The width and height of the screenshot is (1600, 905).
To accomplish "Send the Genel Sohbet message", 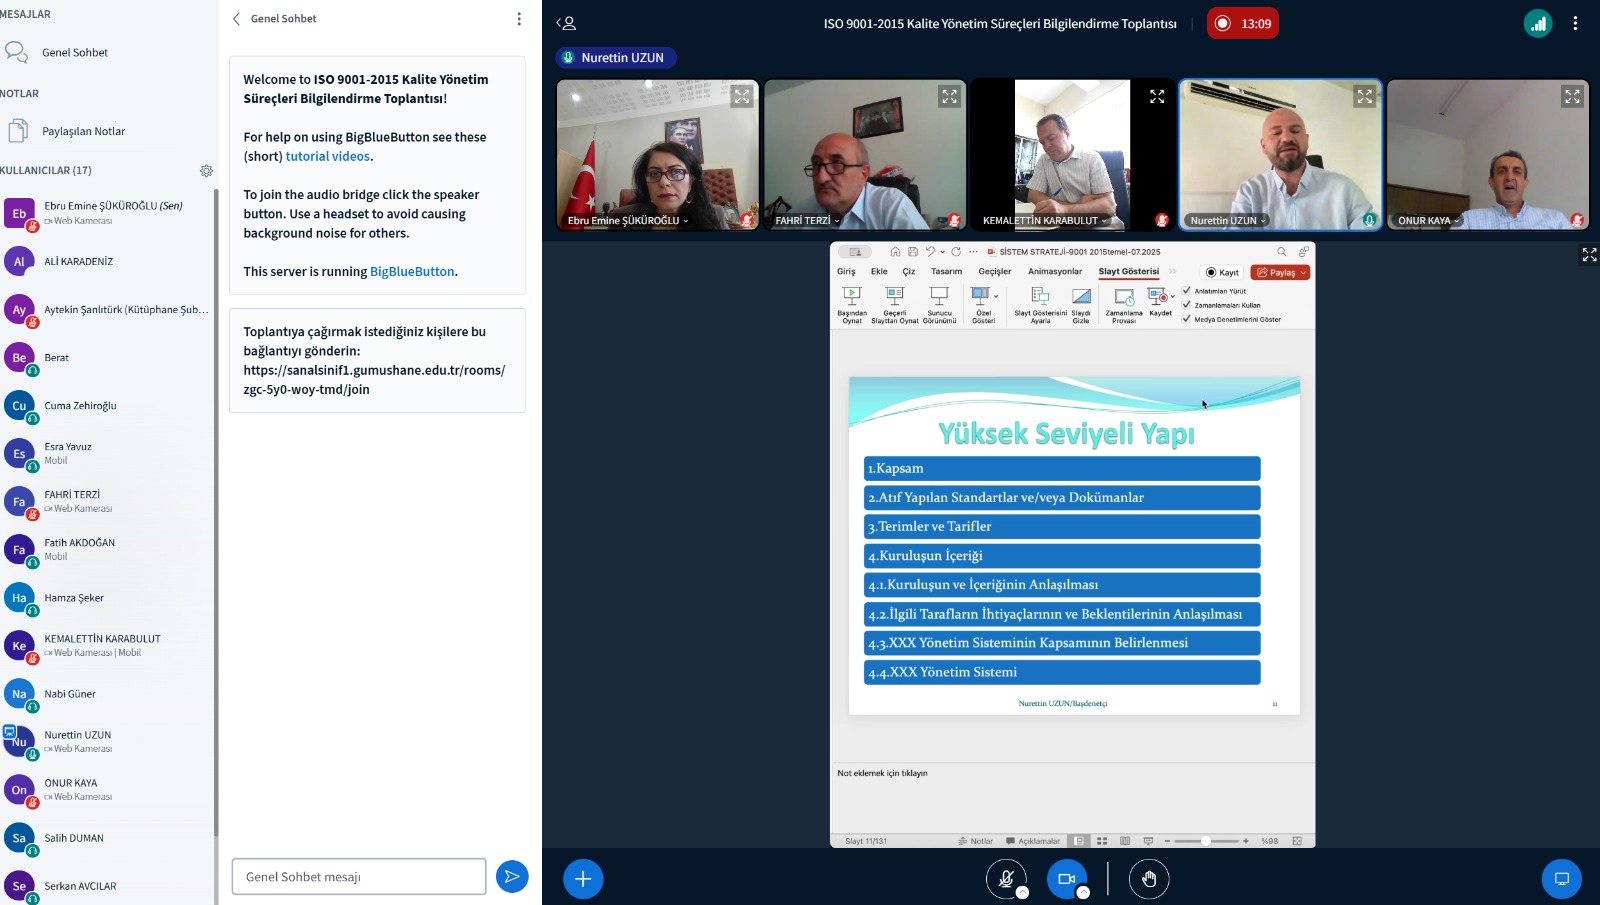I will click(512, 877).
